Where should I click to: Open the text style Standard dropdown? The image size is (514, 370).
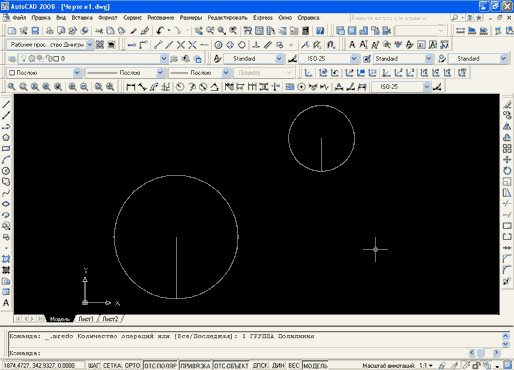click(x=279, y=59)
